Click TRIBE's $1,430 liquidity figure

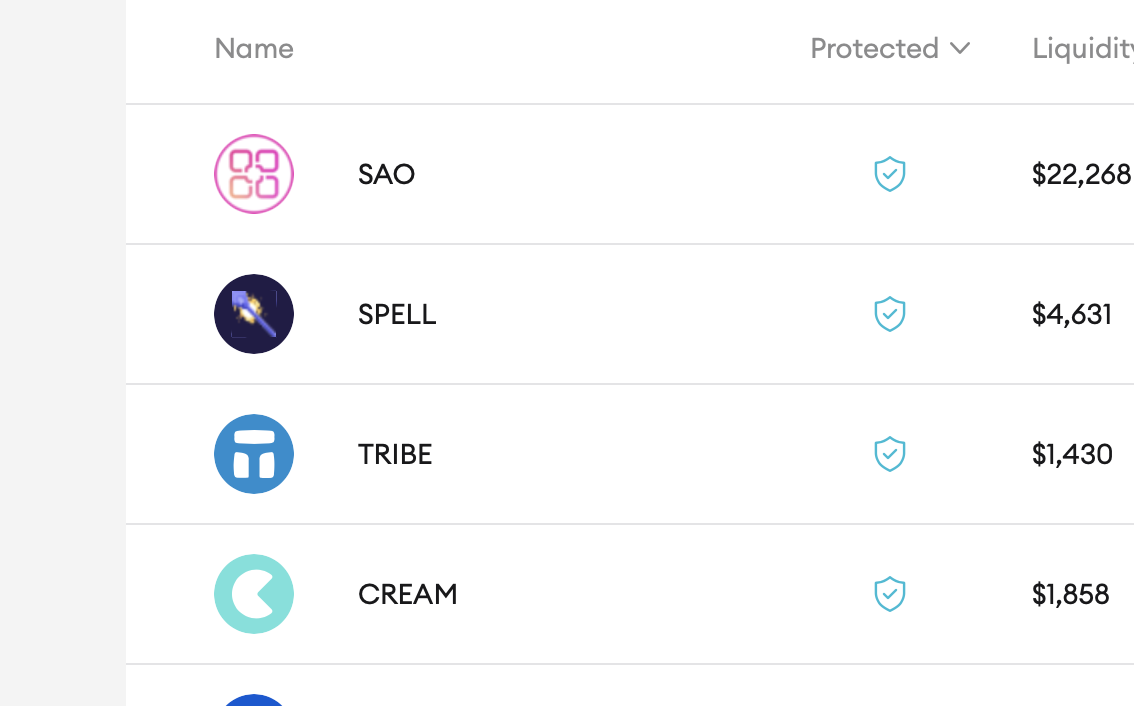click(1073, 454)
